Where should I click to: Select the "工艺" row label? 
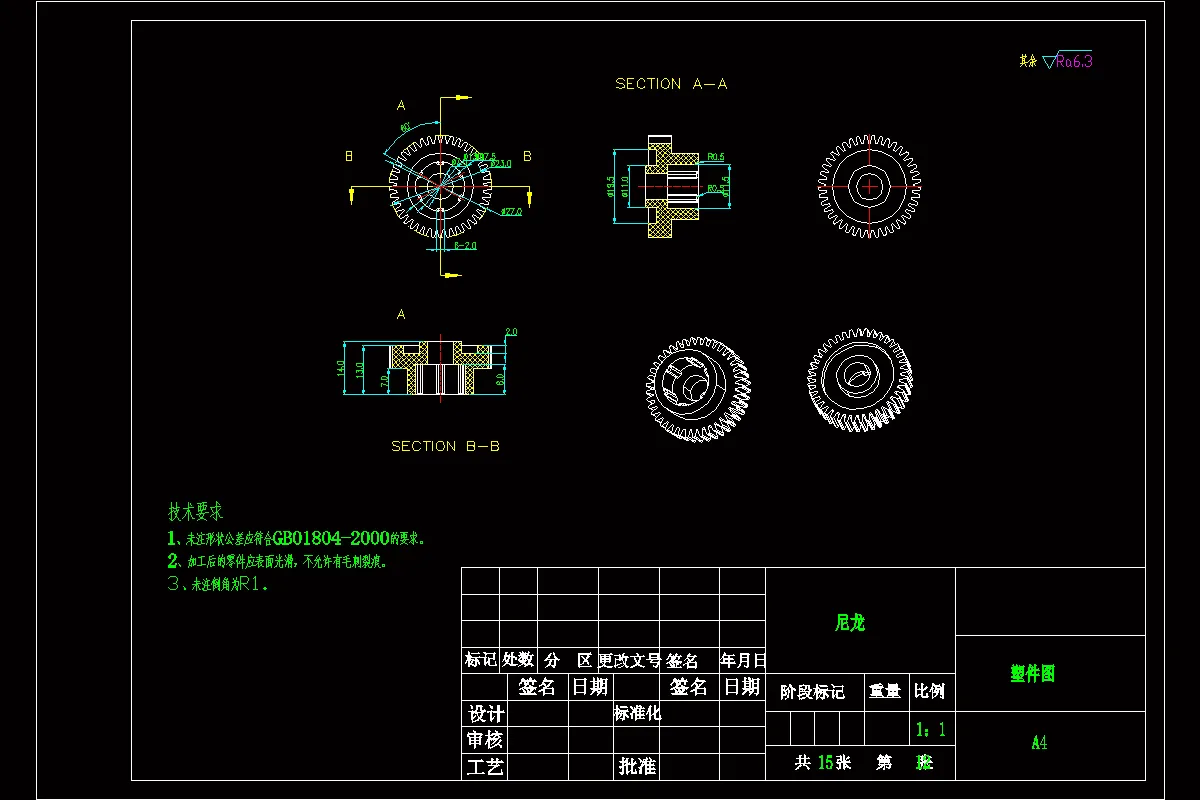[486, 767]
